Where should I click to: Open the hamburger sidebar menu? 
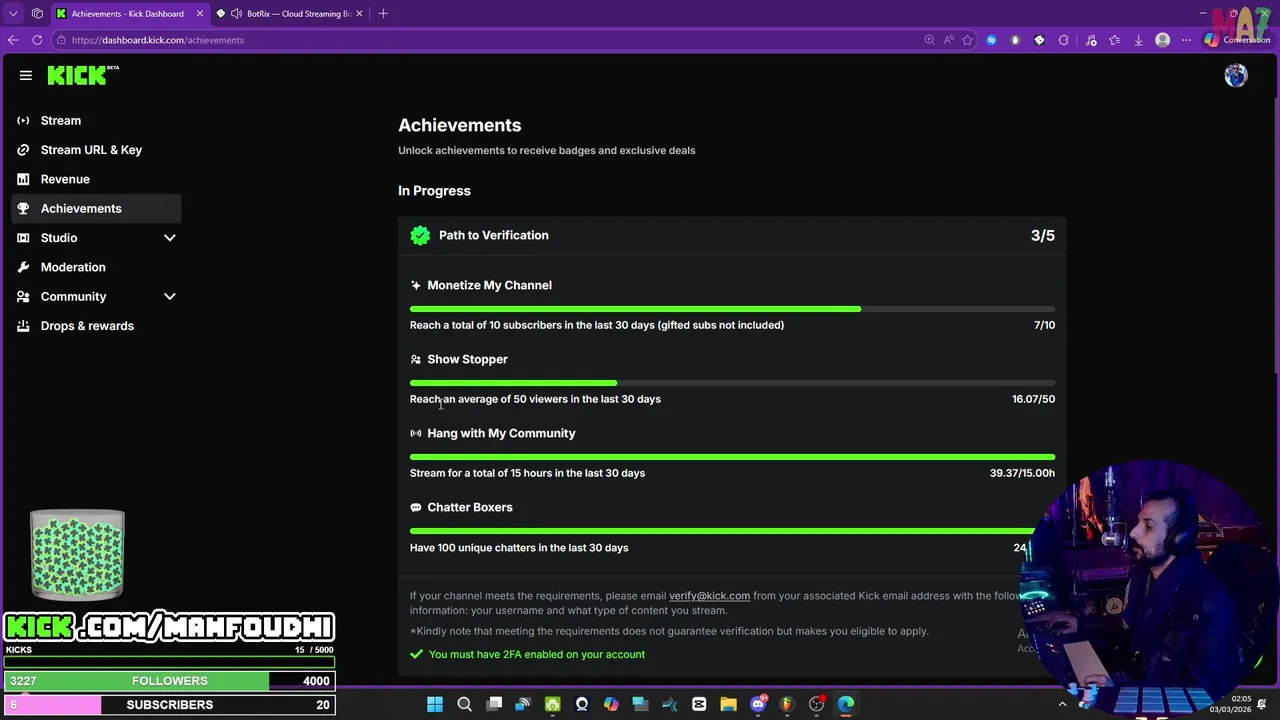pos(26,75)
